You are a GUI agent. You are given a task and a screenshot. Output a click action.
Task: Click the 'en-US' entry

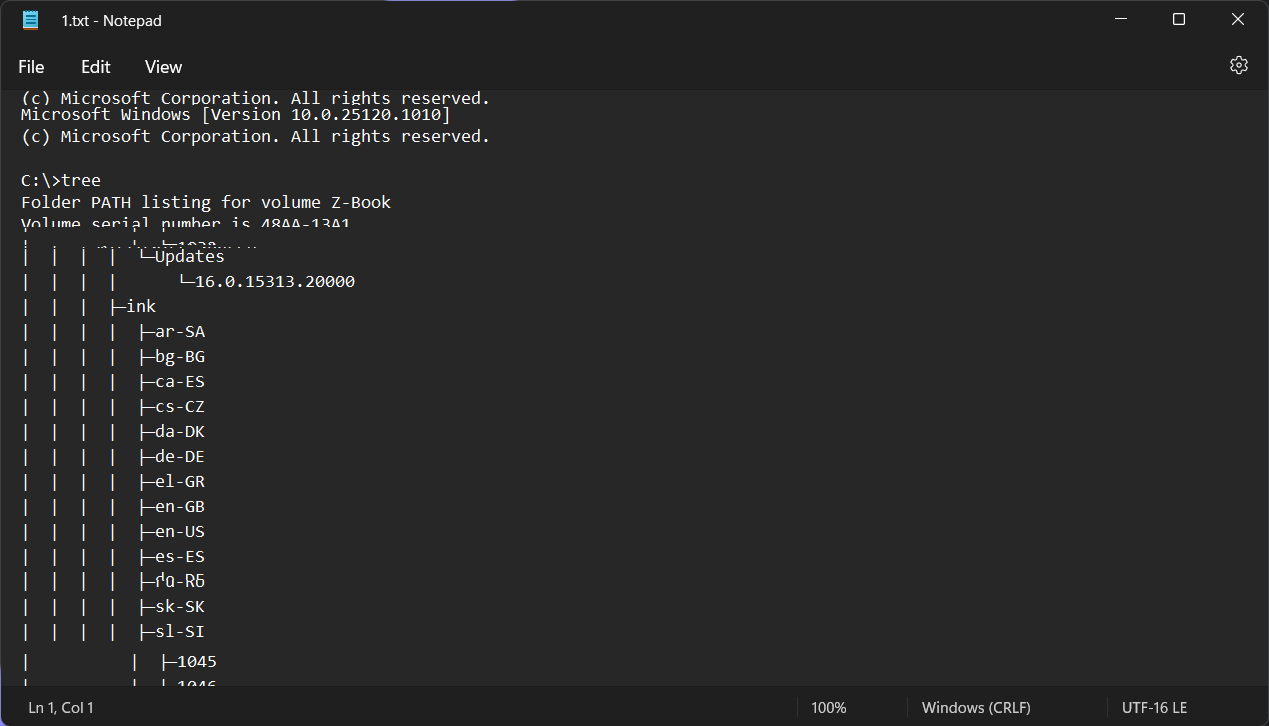tap(180, 532)
